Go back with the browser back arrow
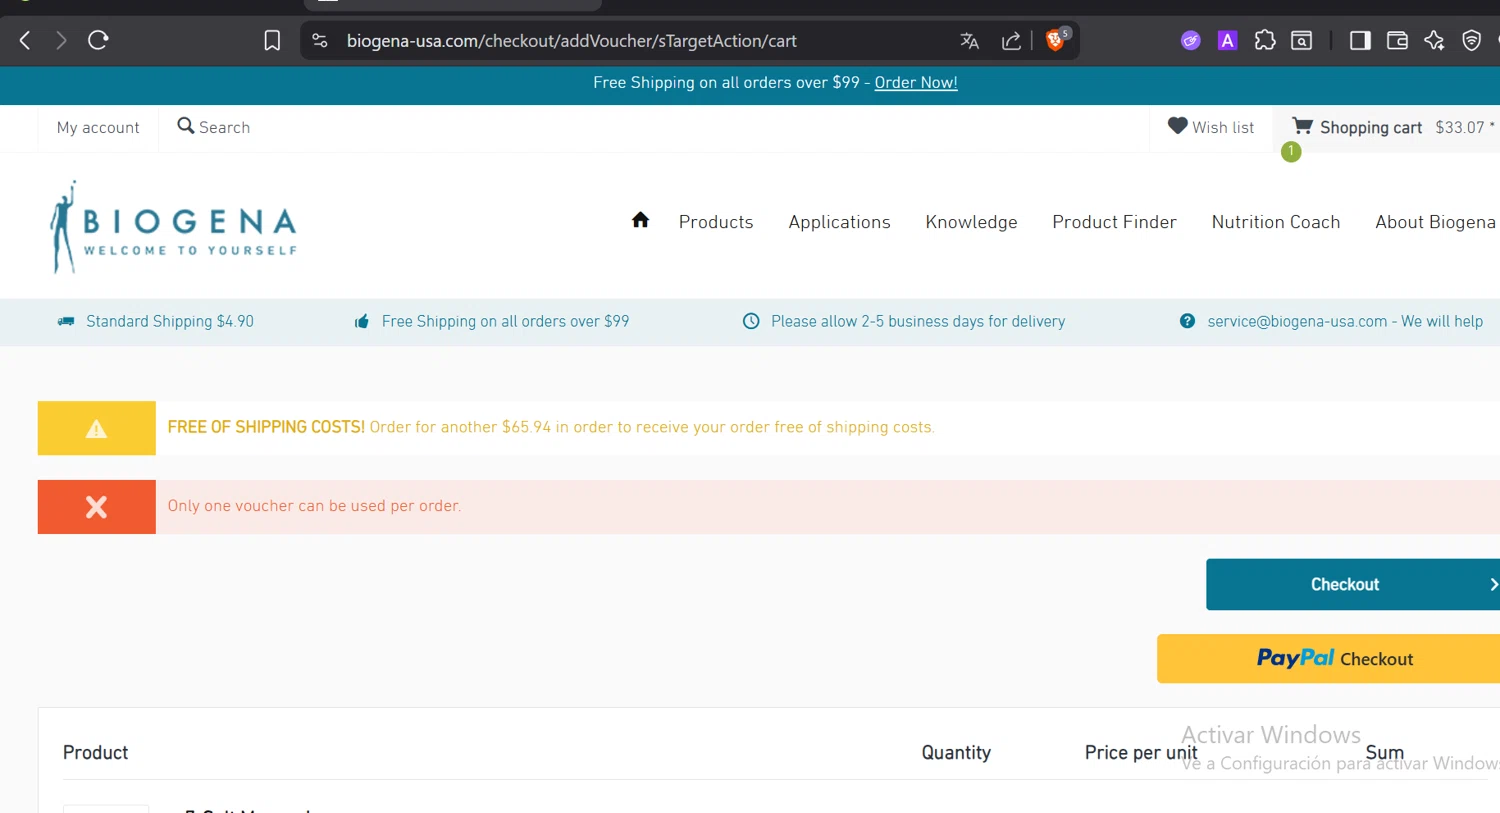Screen dimensions: 1500x813 click(25, 40)
